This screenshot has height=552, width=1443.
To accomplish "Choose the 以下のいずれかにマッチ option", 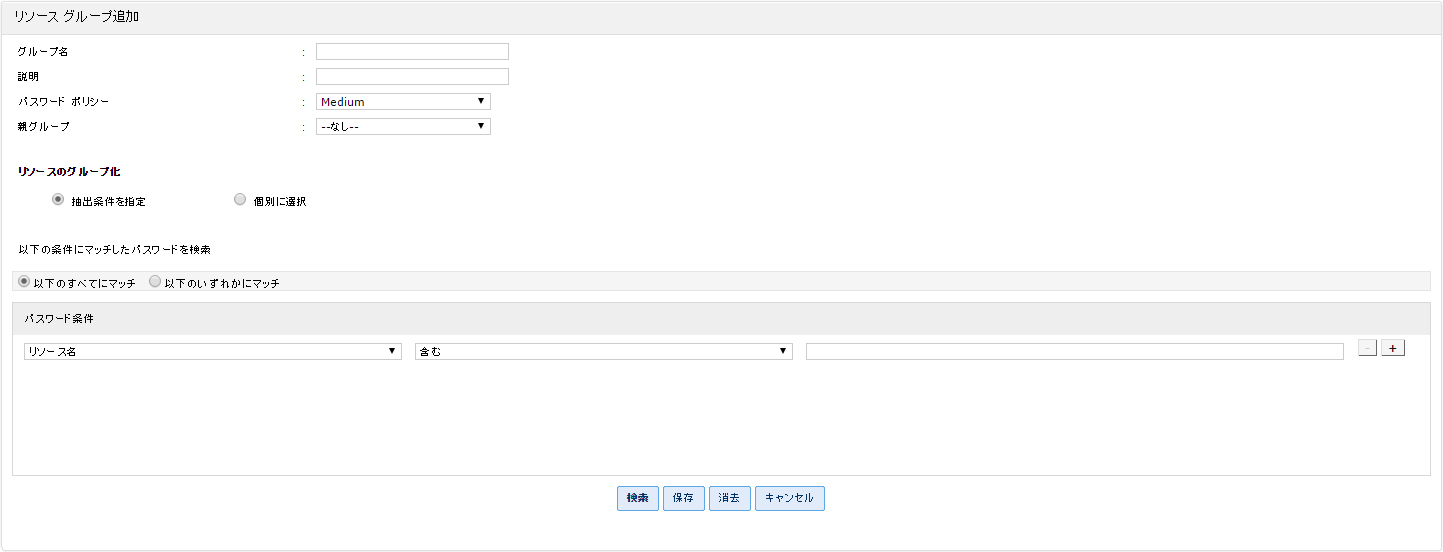I will (155, 282).
